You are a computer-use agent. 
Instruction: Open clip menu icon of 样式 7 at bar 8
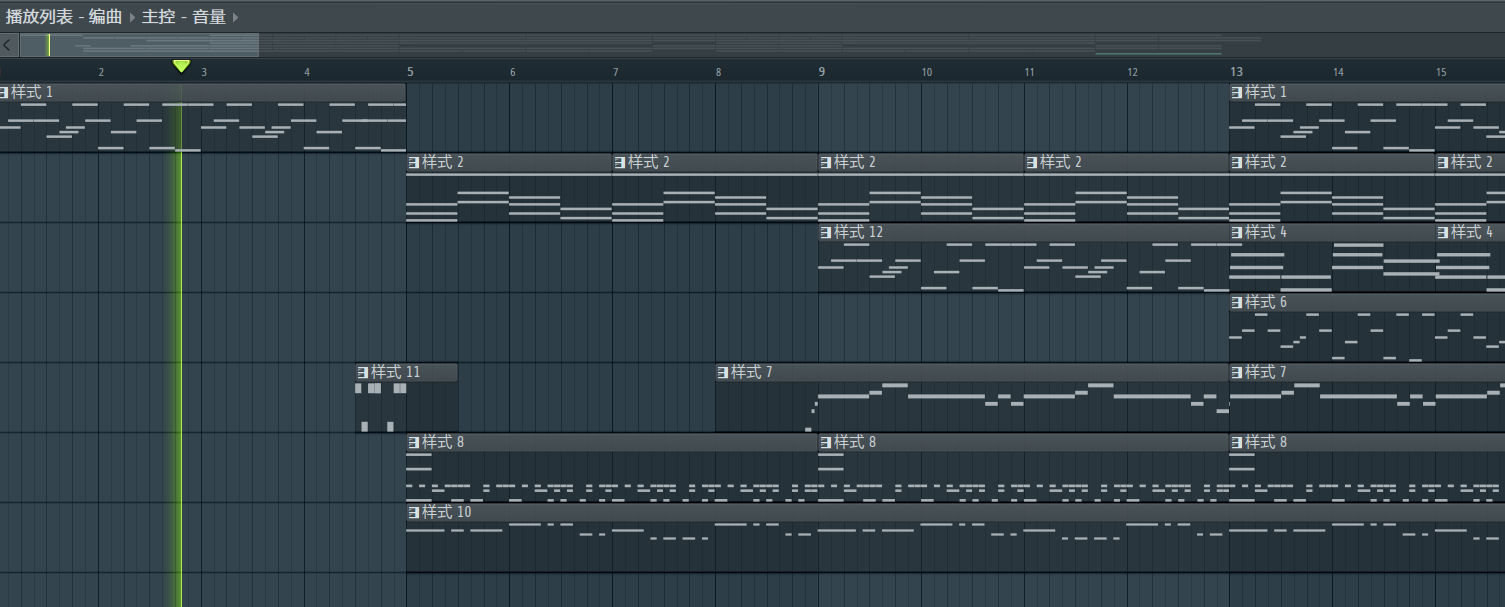[x=723, y=372]
